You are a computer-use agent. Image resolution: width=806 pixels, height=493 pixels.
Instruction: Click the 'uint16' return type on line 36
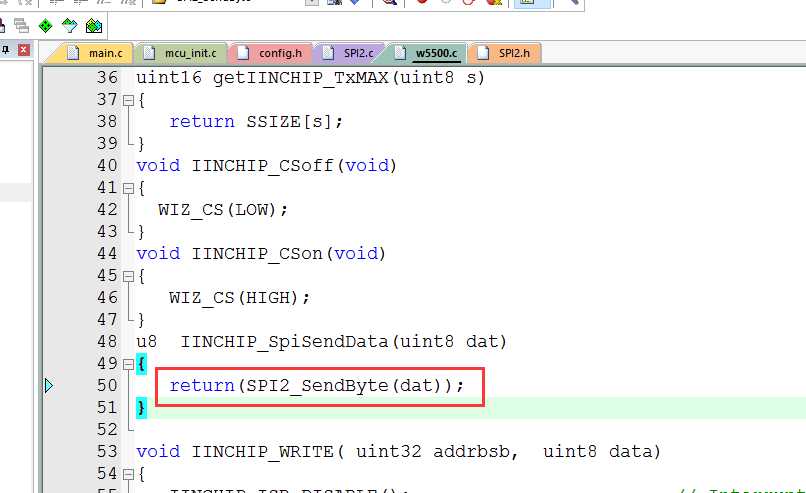coord(169,78)
